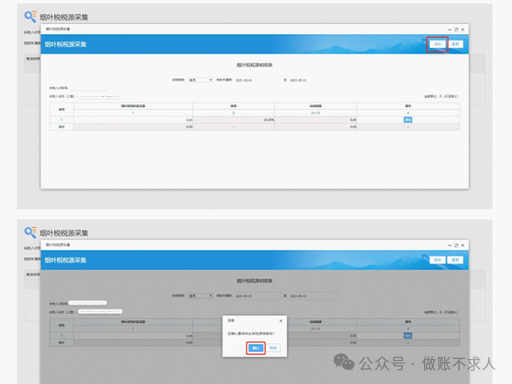Click the blue row action button in lower table
Viewport: 512px width, 384px height.
[x=408, y=336]
